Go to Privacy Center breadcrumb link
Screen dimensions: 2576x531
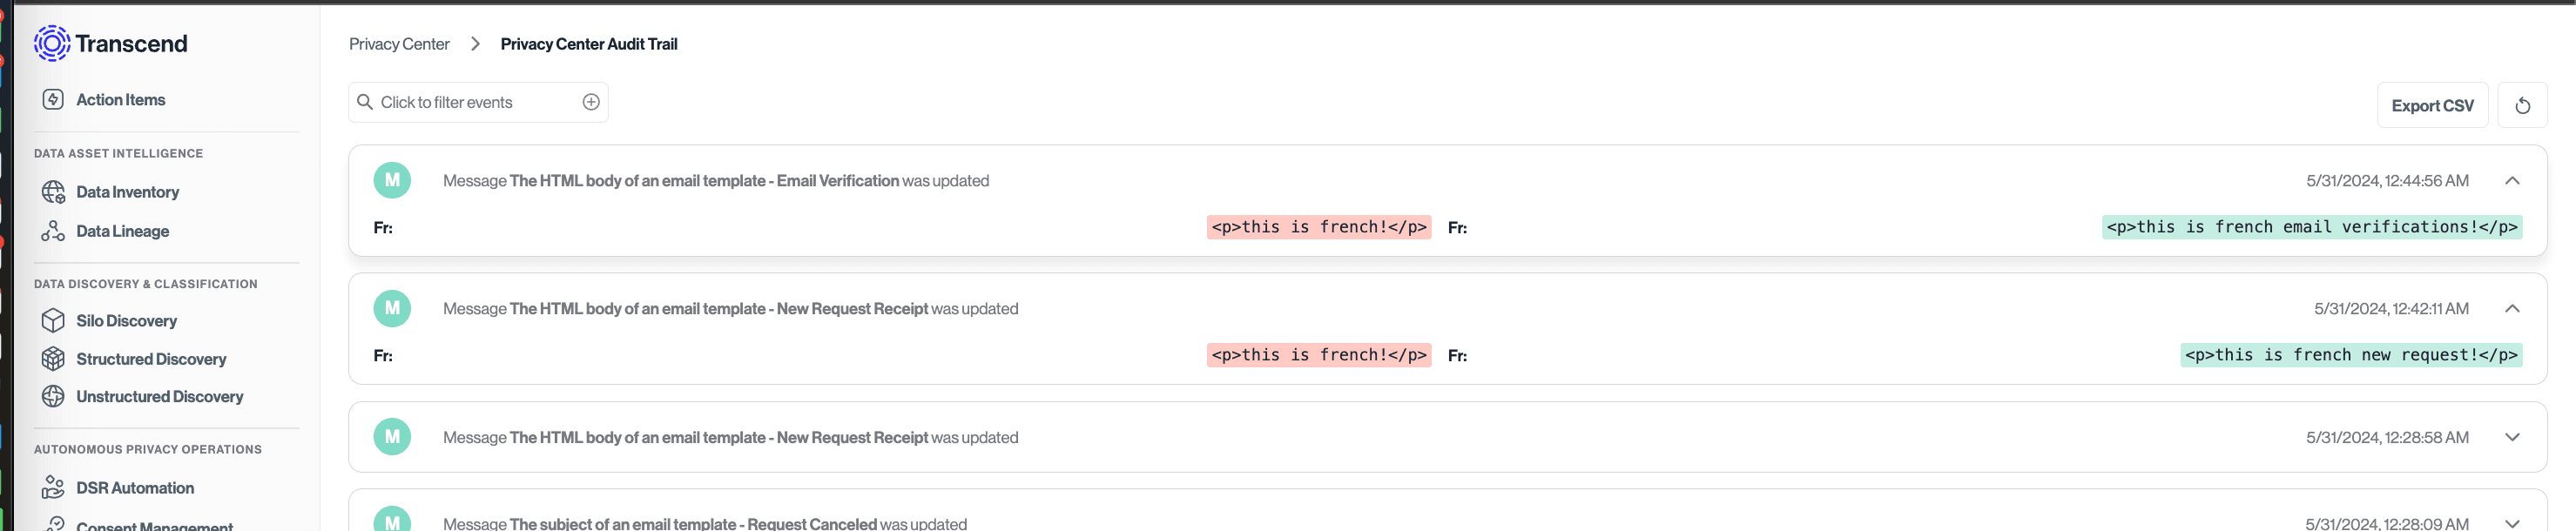click(x=399, y=44)
